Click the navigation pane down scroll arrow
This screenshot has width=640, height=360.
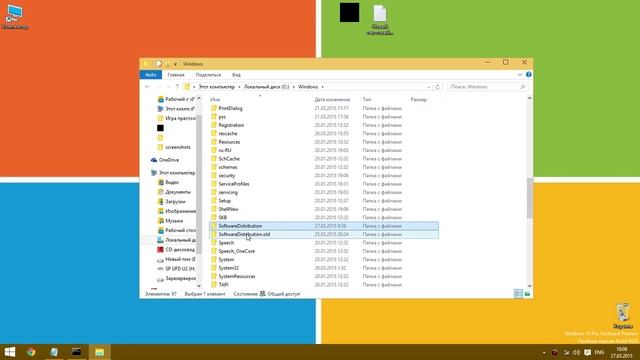click(199, 286)
